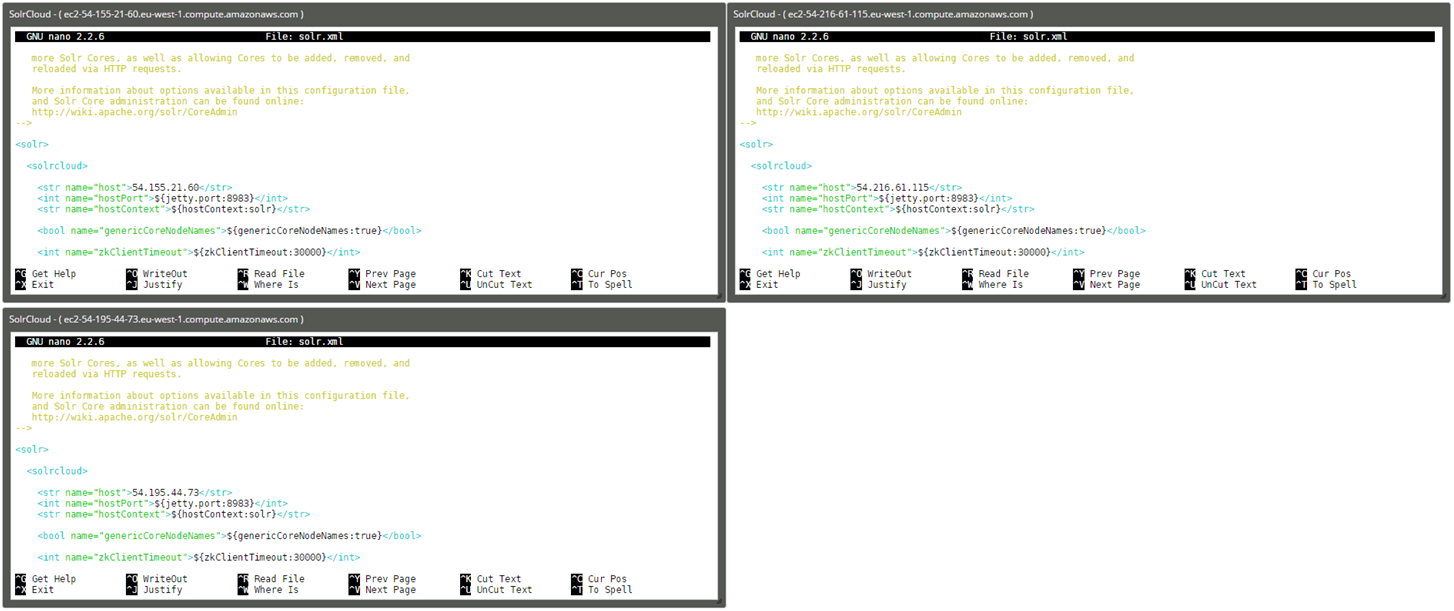The width and height of the screenshot is (1454, 611).
Task: Click genericCoreNodeNames line in 54.195.44.73 window
Action: tap(227, 536)
